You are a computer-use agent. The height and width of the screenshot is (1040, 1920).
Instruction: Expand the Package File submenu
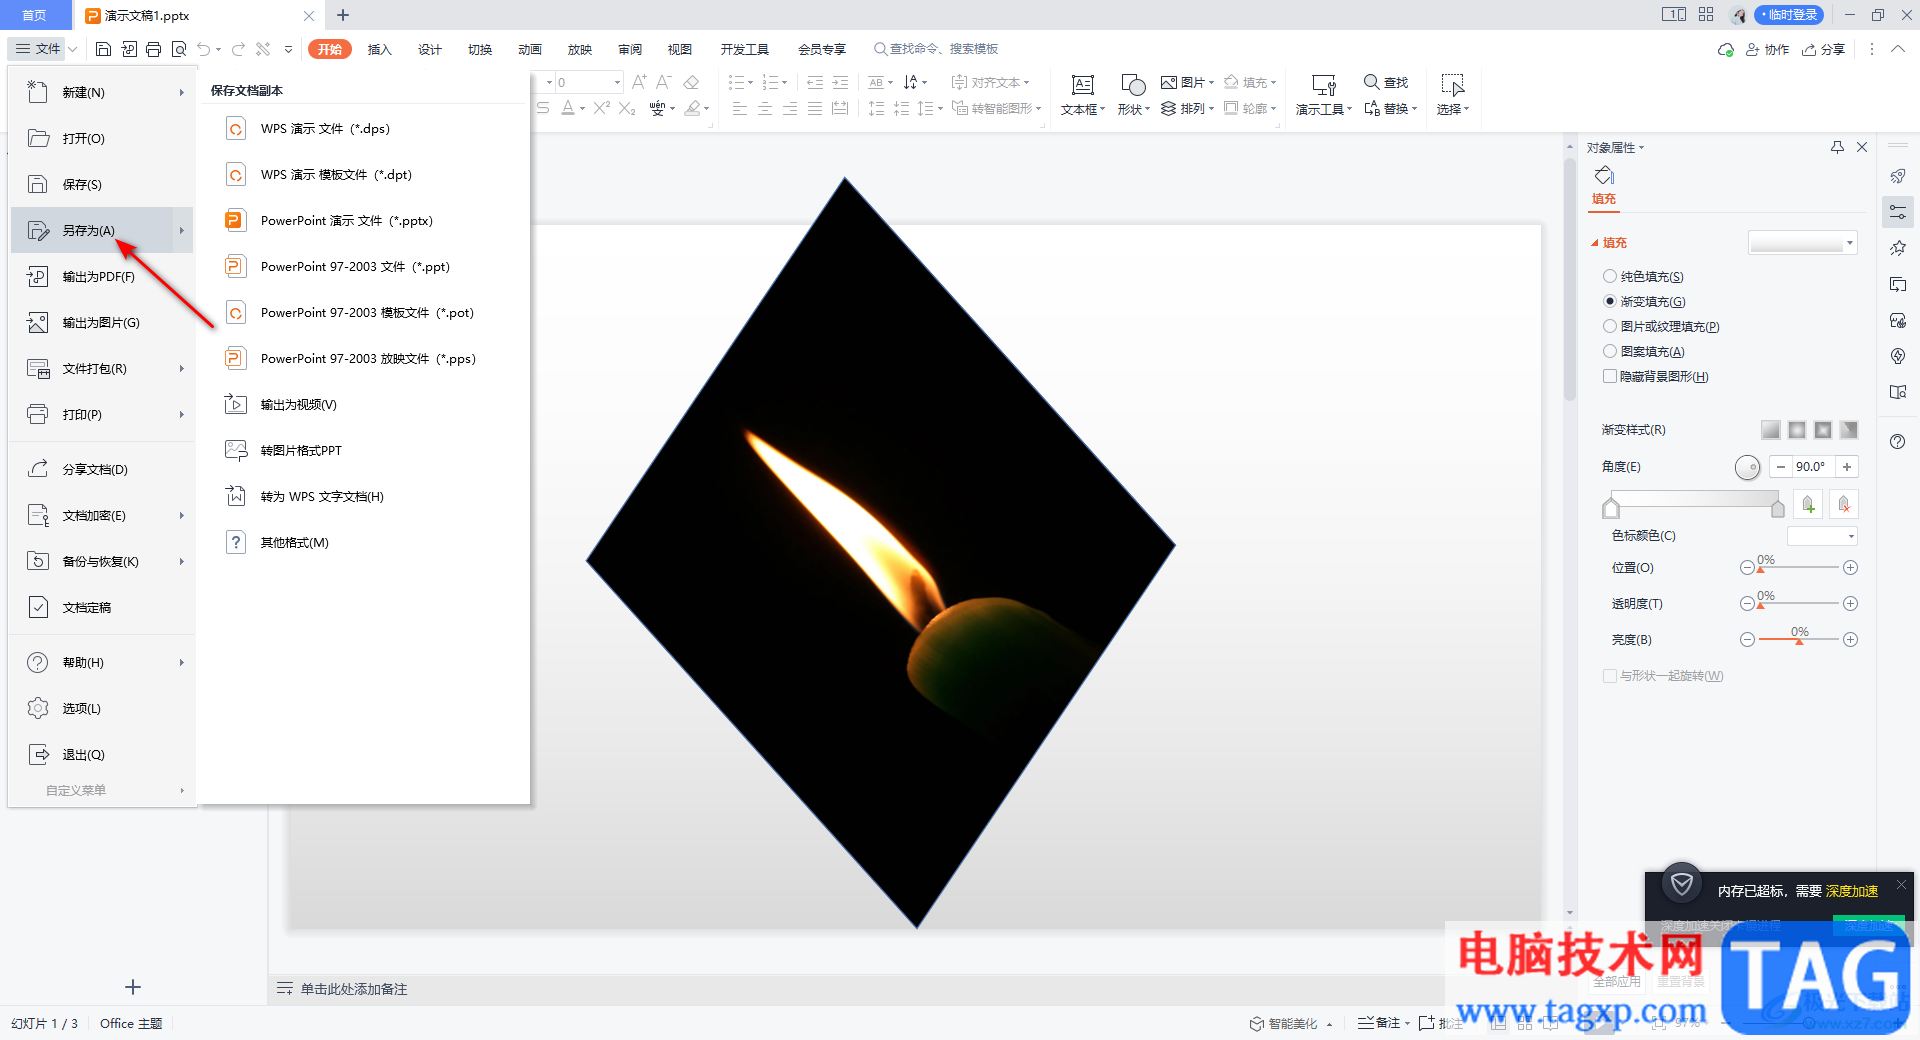coord(182,368)
